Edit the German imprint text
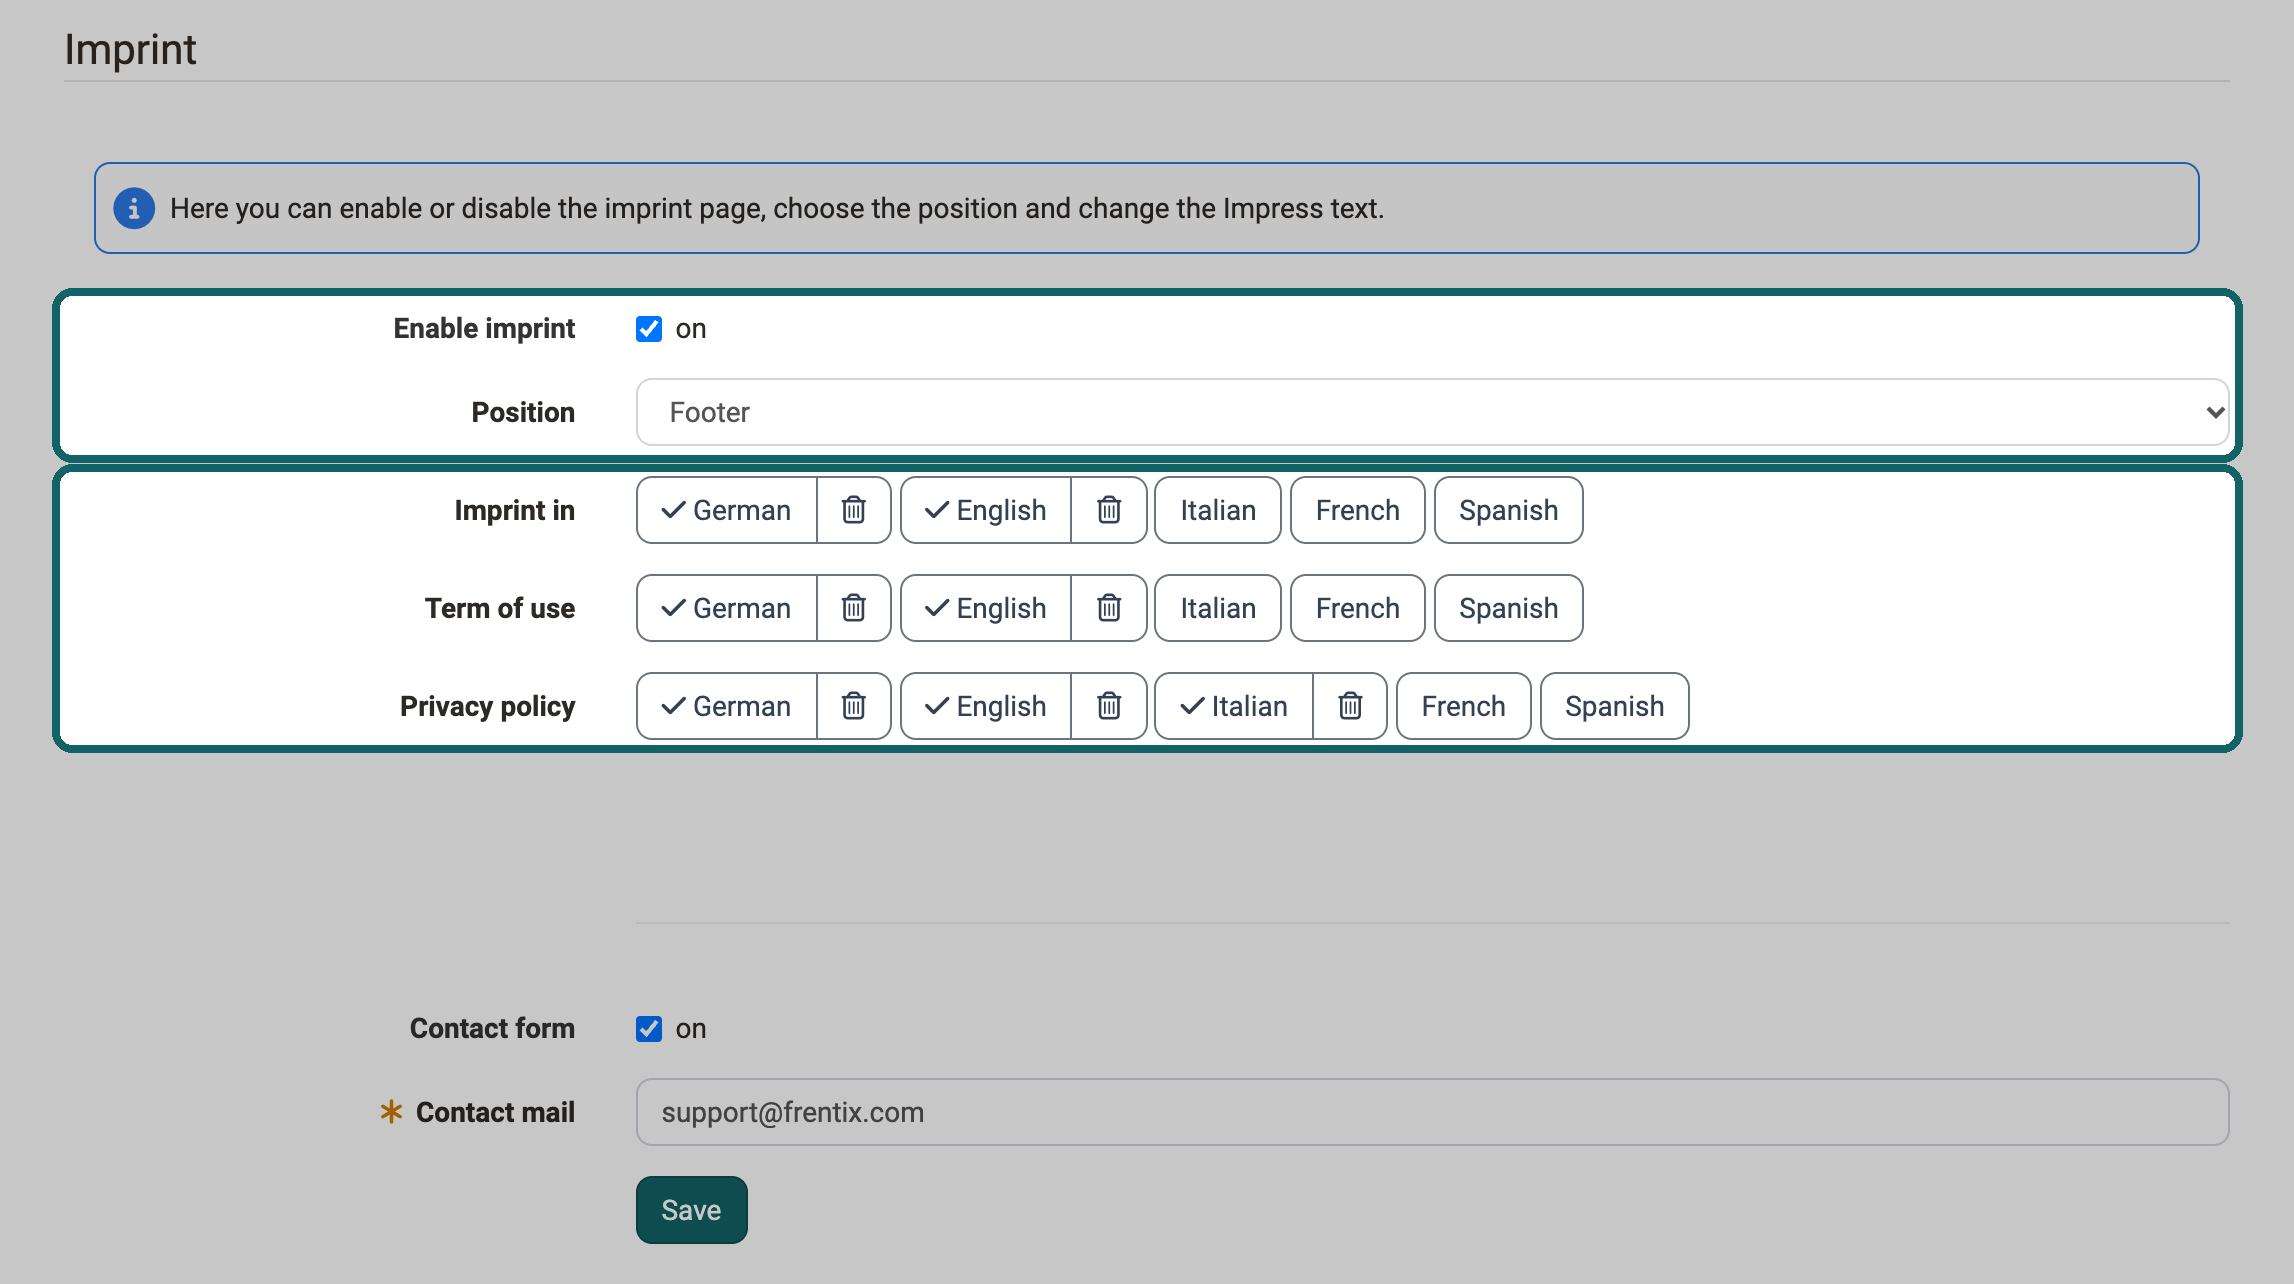Screen dimensions: 2294x1284 pos(727,510)
